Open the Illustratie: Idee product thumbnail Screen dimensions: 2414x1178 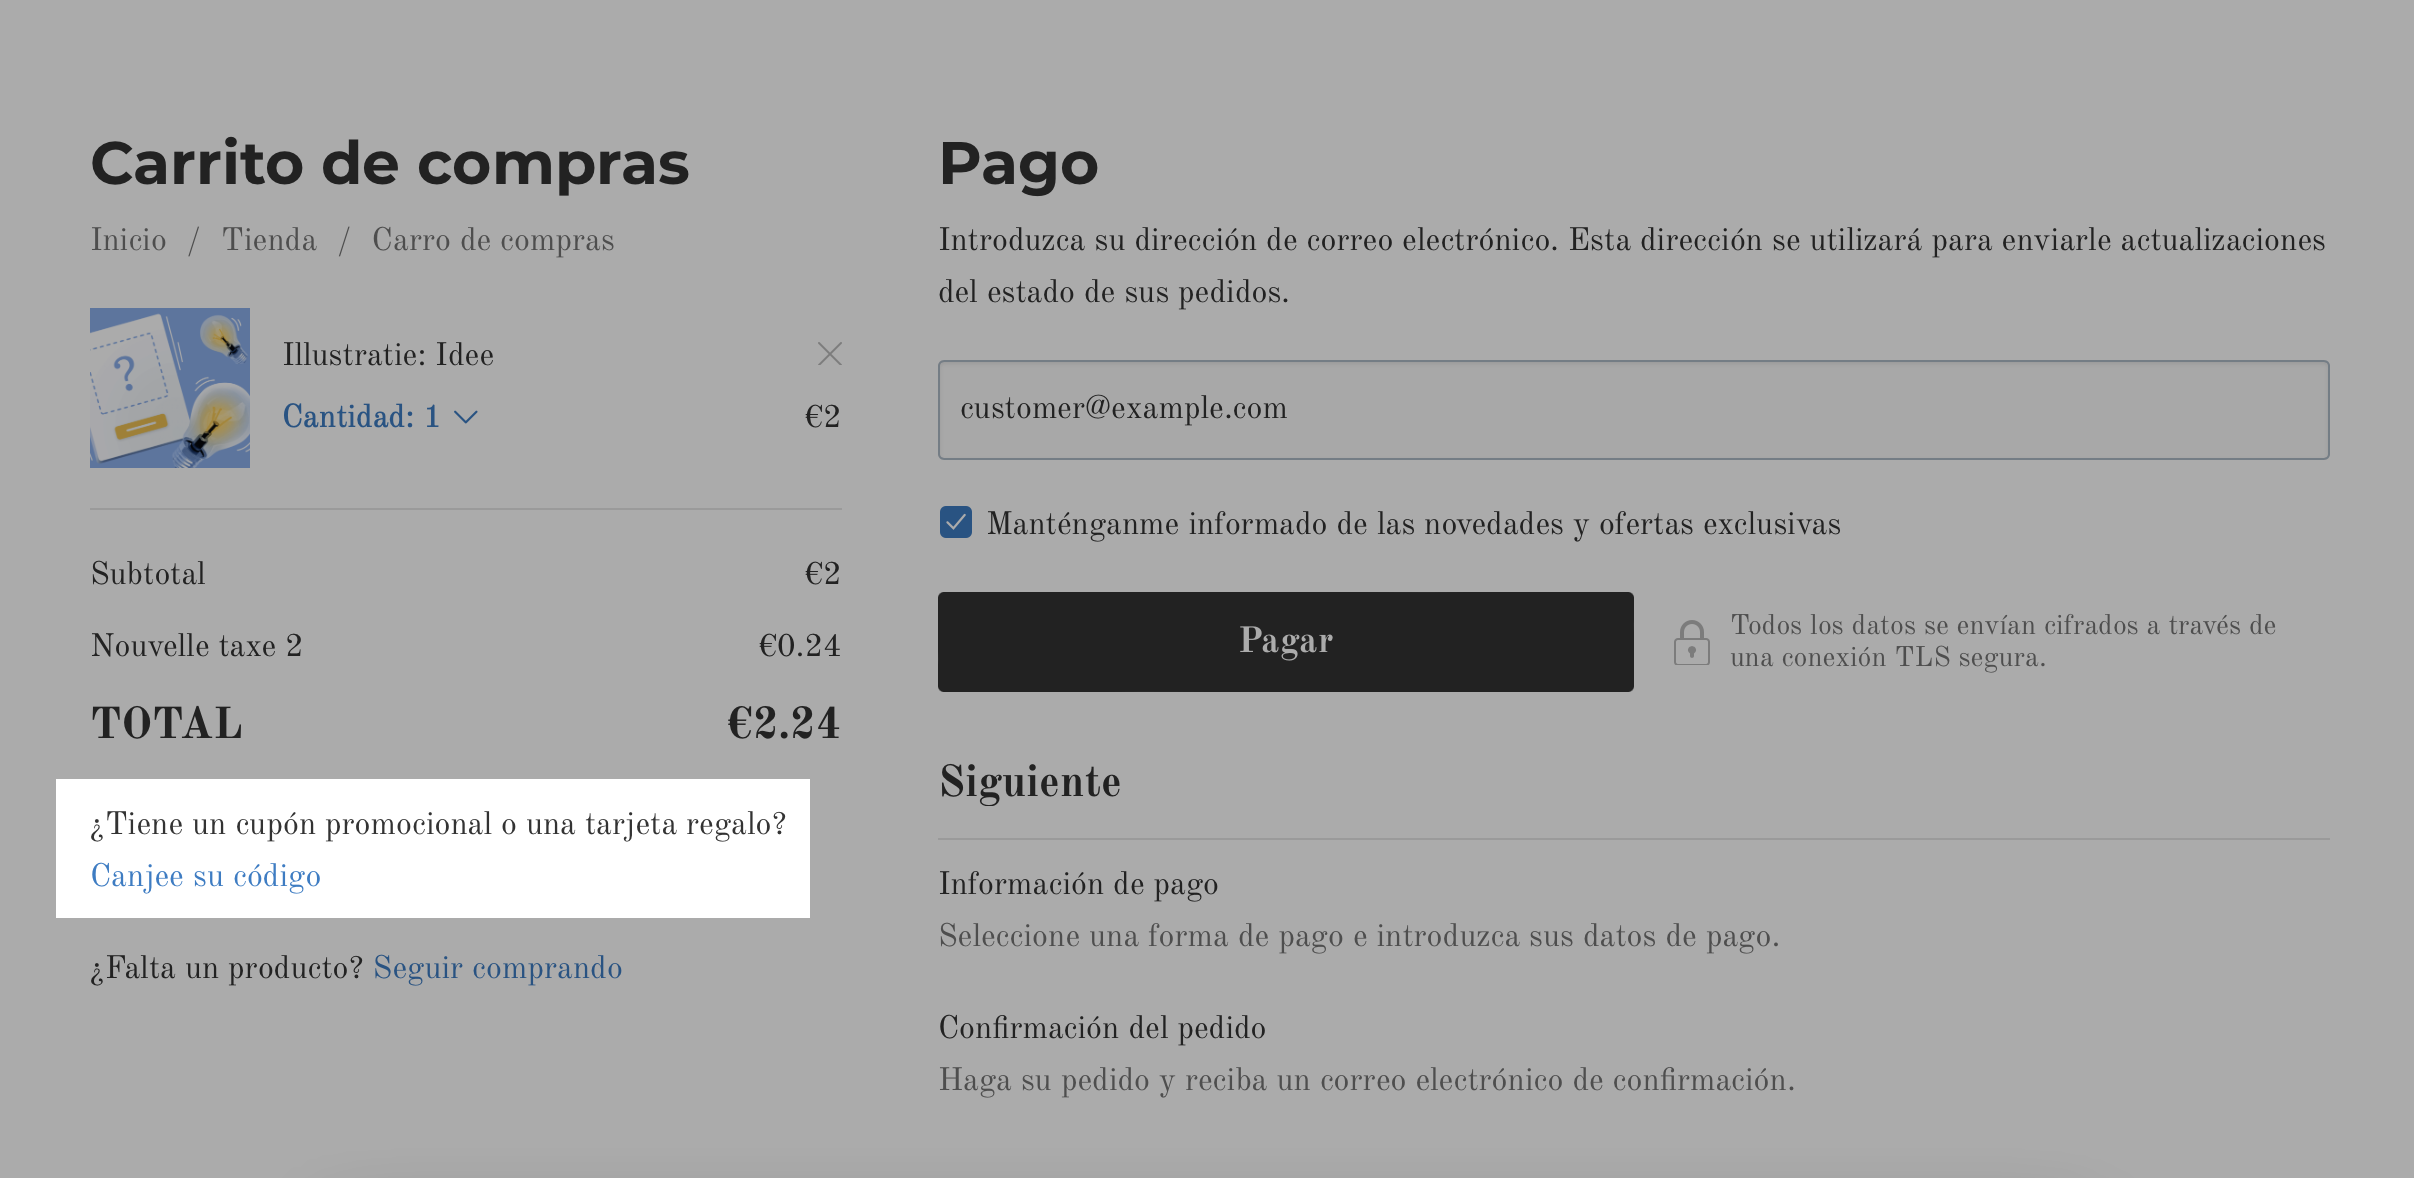tap(170, 388)
